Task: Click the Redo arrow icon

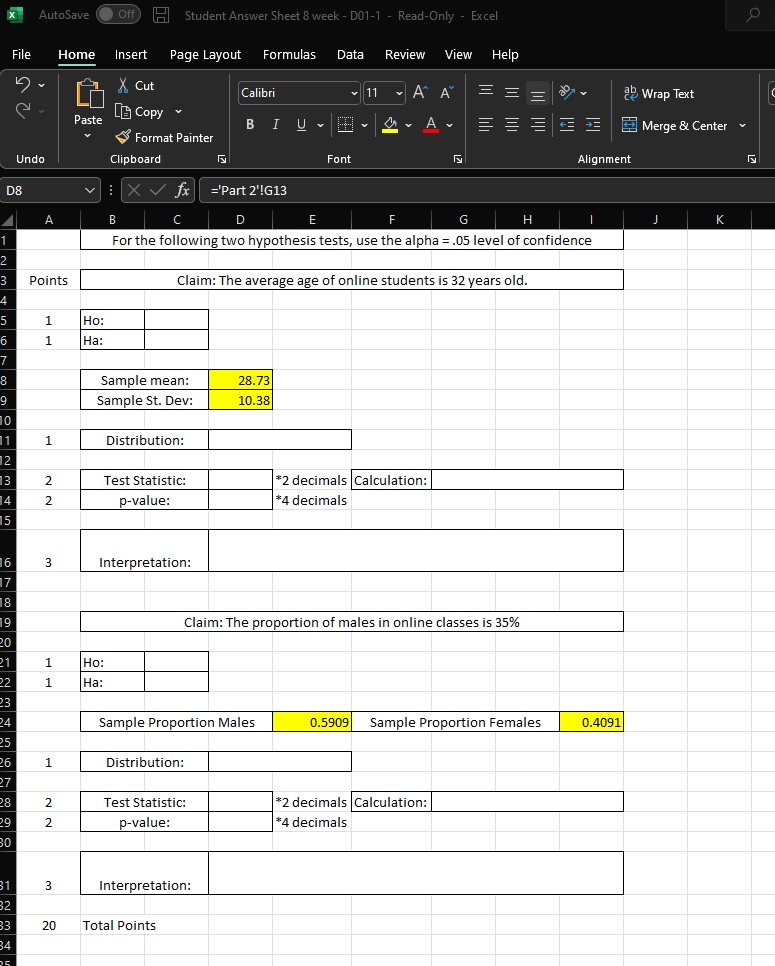Action: (23, 111)
